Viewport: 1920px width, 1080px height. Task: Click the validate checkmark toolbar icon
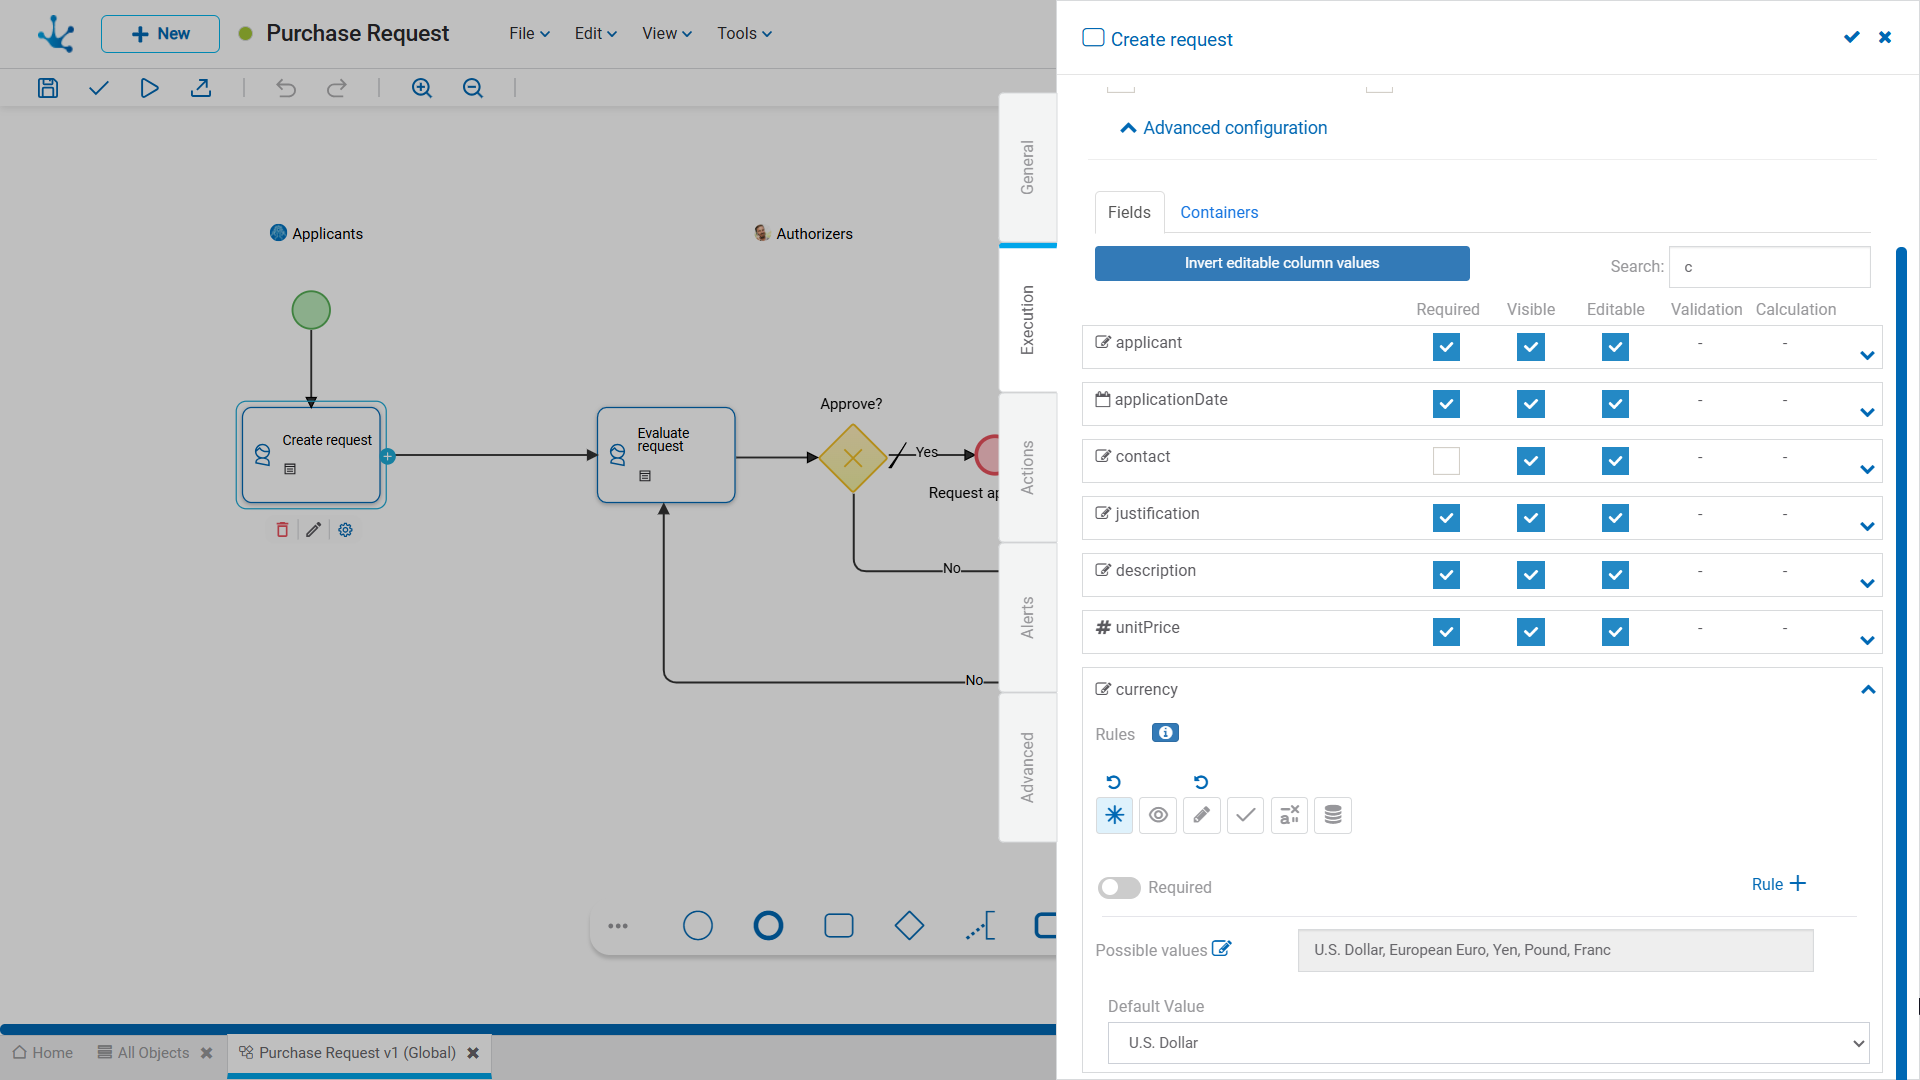pyautogui.click(x=98, y=88)
